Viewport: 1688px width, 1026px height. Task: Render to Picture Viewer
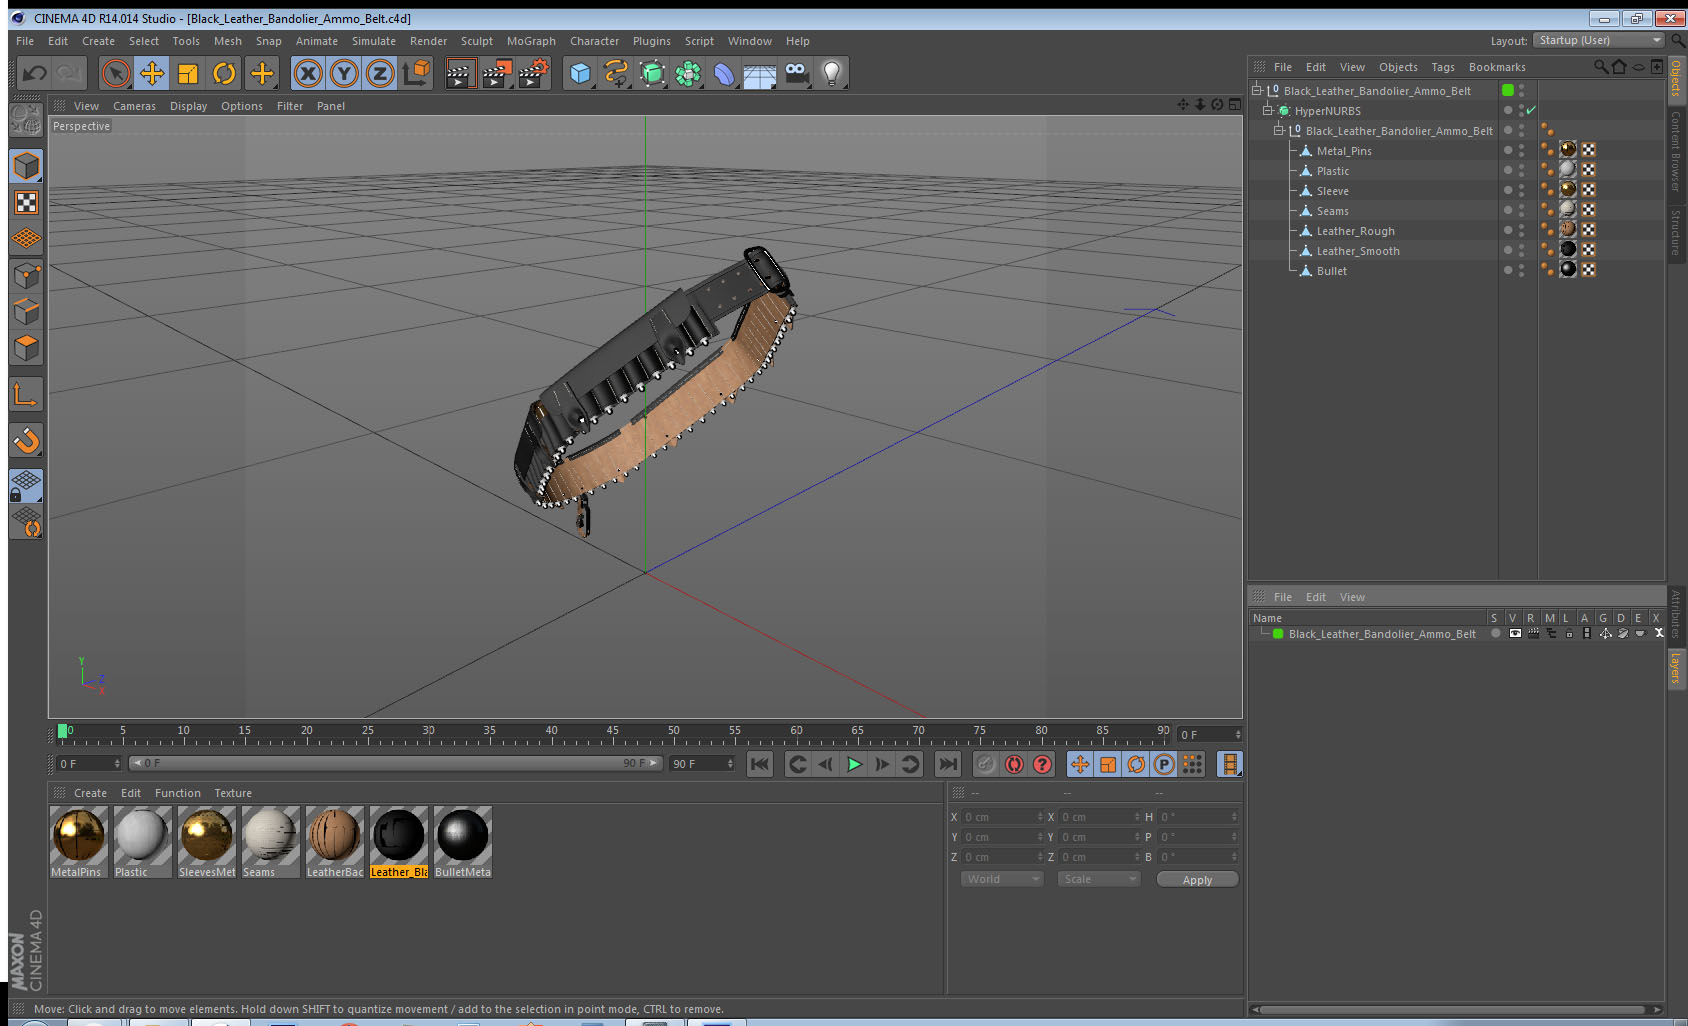(x=496, y=73)
